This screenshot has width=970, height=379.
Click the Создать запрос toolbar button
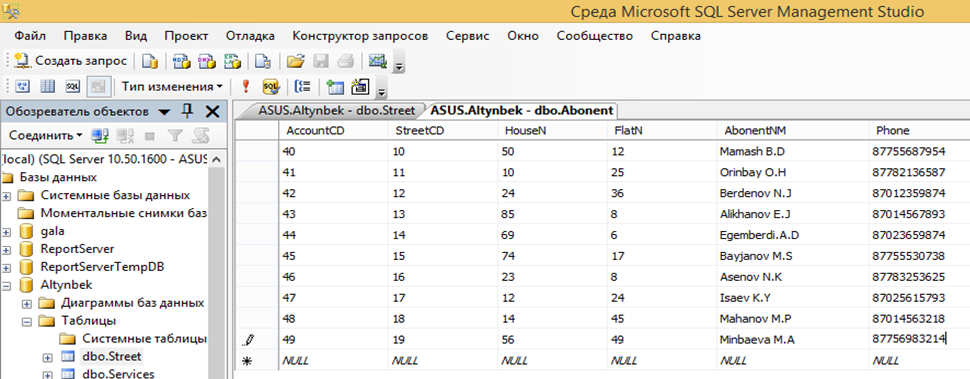71,61
